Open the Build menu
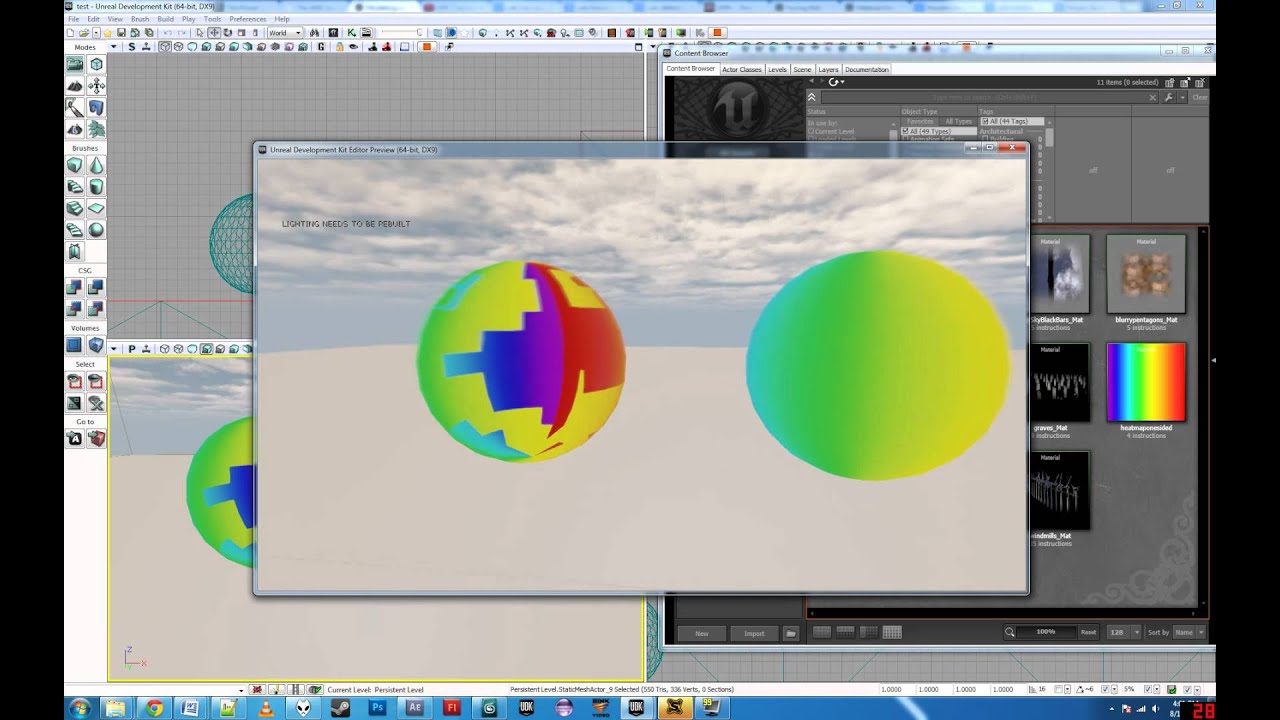 [165, 19]
